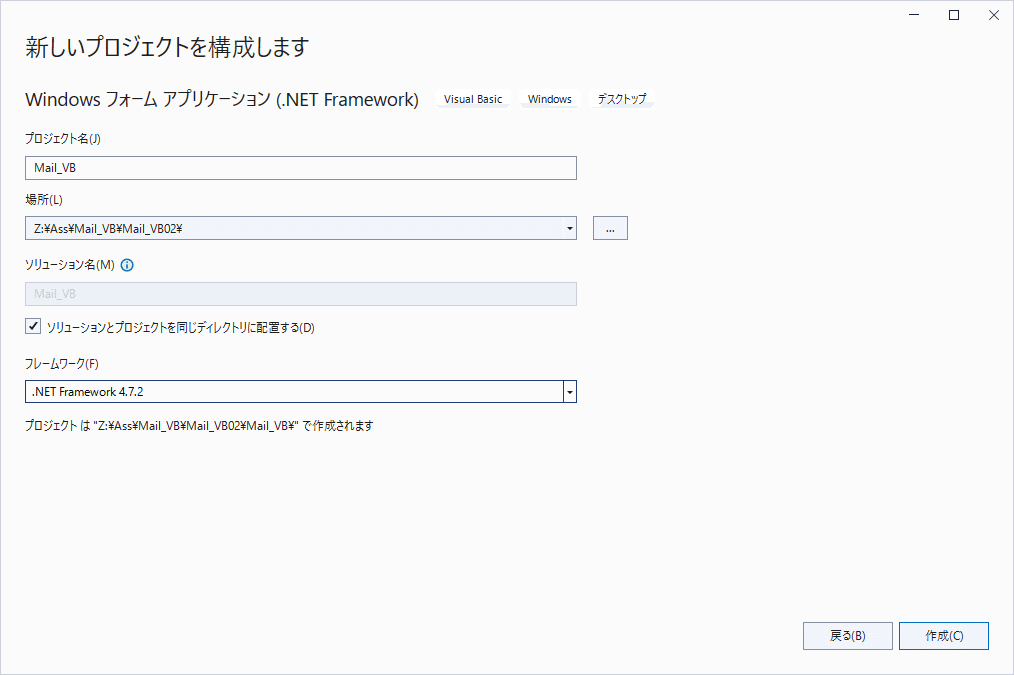The image size is (1014, 675).
Task: Open the location path dropdown arrow
Action: tap(569, 228)
